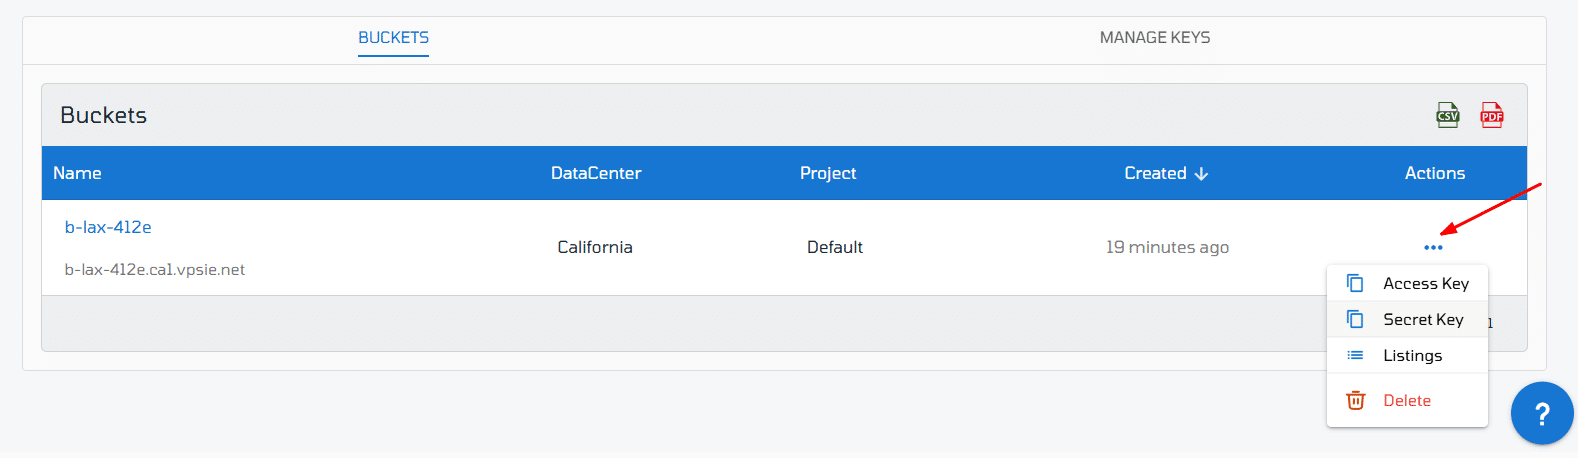Choose Access Key from the menu
This screenshot has width=1578, height=458.
1407,283
